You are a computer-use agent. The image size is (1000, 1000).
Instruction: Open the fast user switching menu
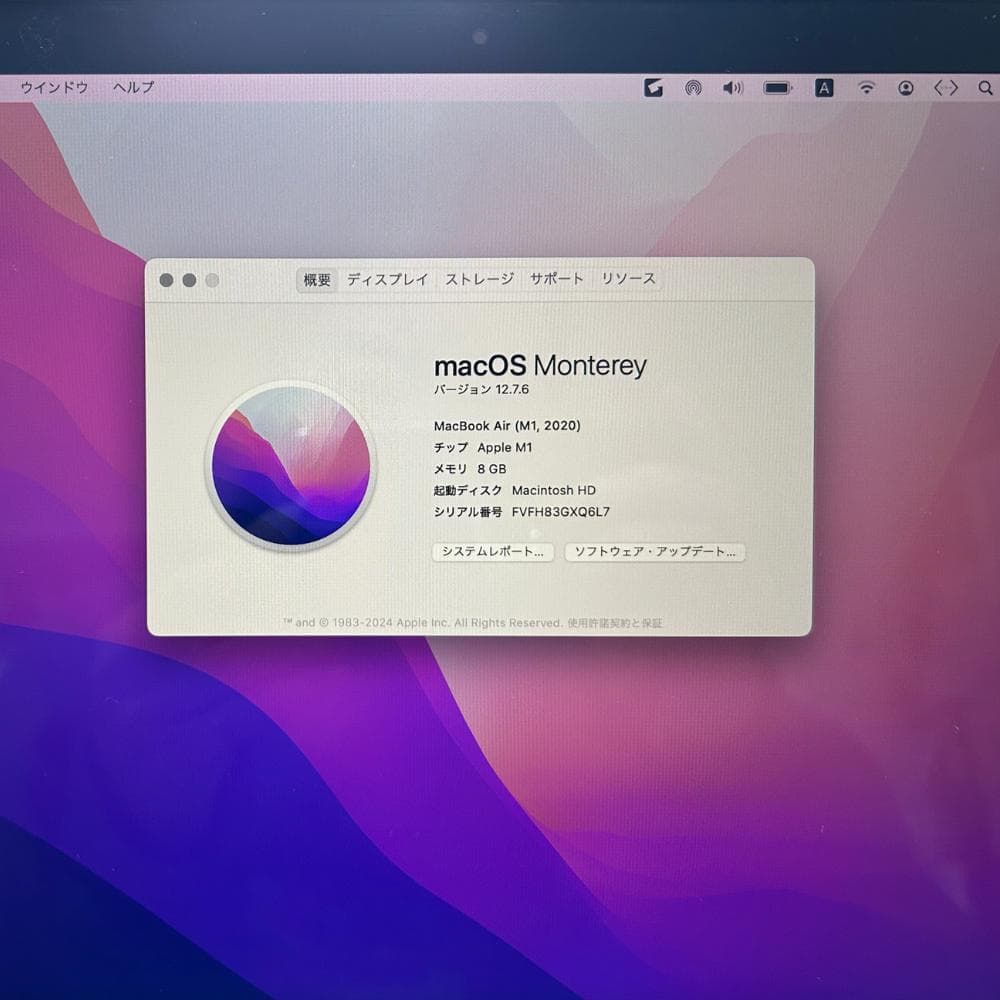coord(905,88)
